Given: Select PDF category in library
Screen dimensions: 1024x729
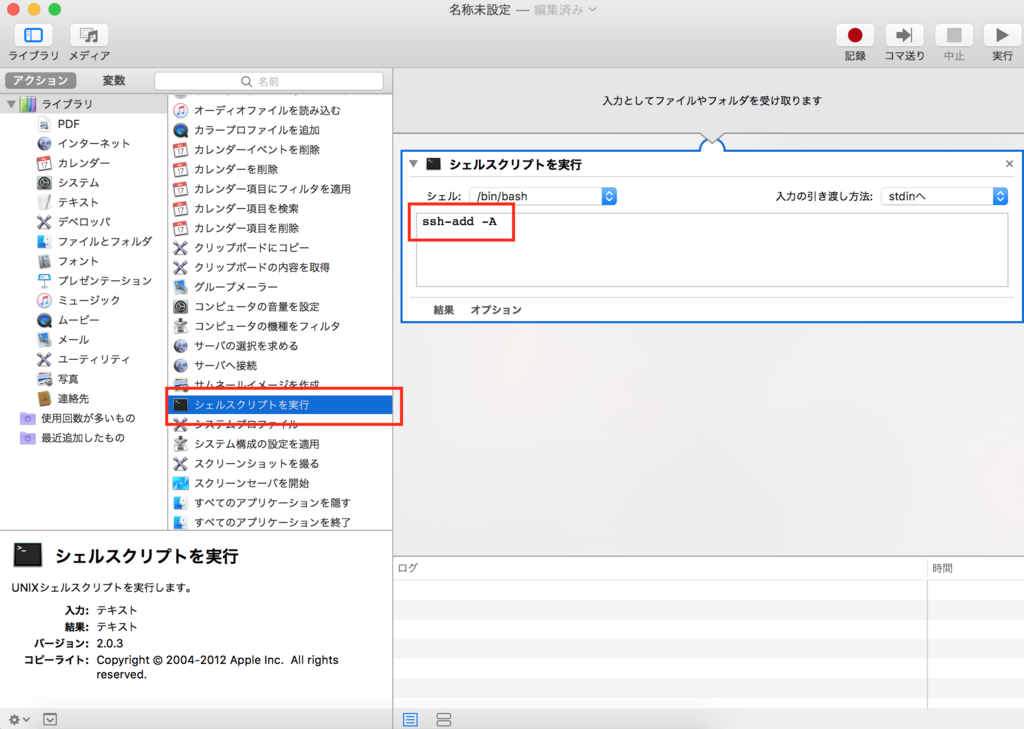Looking at the screenshot, I should pyautogui.click(x=69, y=123).
